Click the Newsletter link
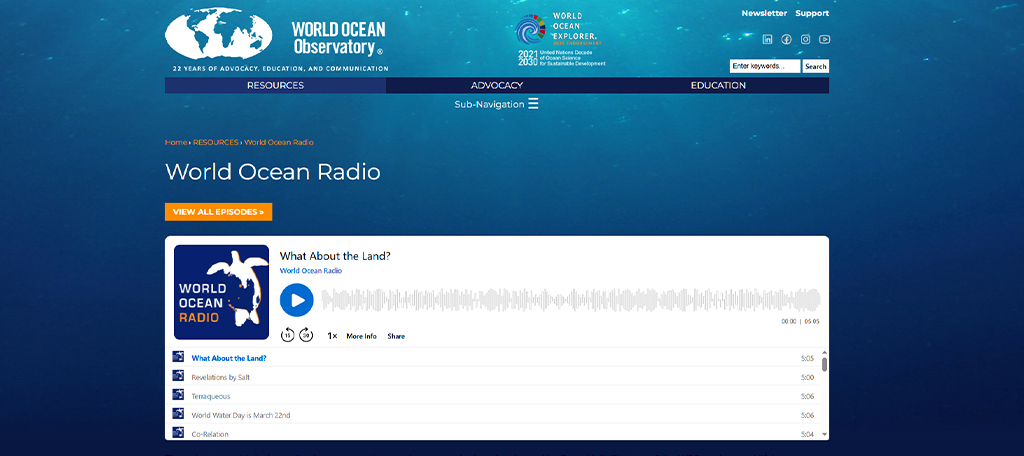Viewport: 1024px width, 456px height. tap(764, 13)
